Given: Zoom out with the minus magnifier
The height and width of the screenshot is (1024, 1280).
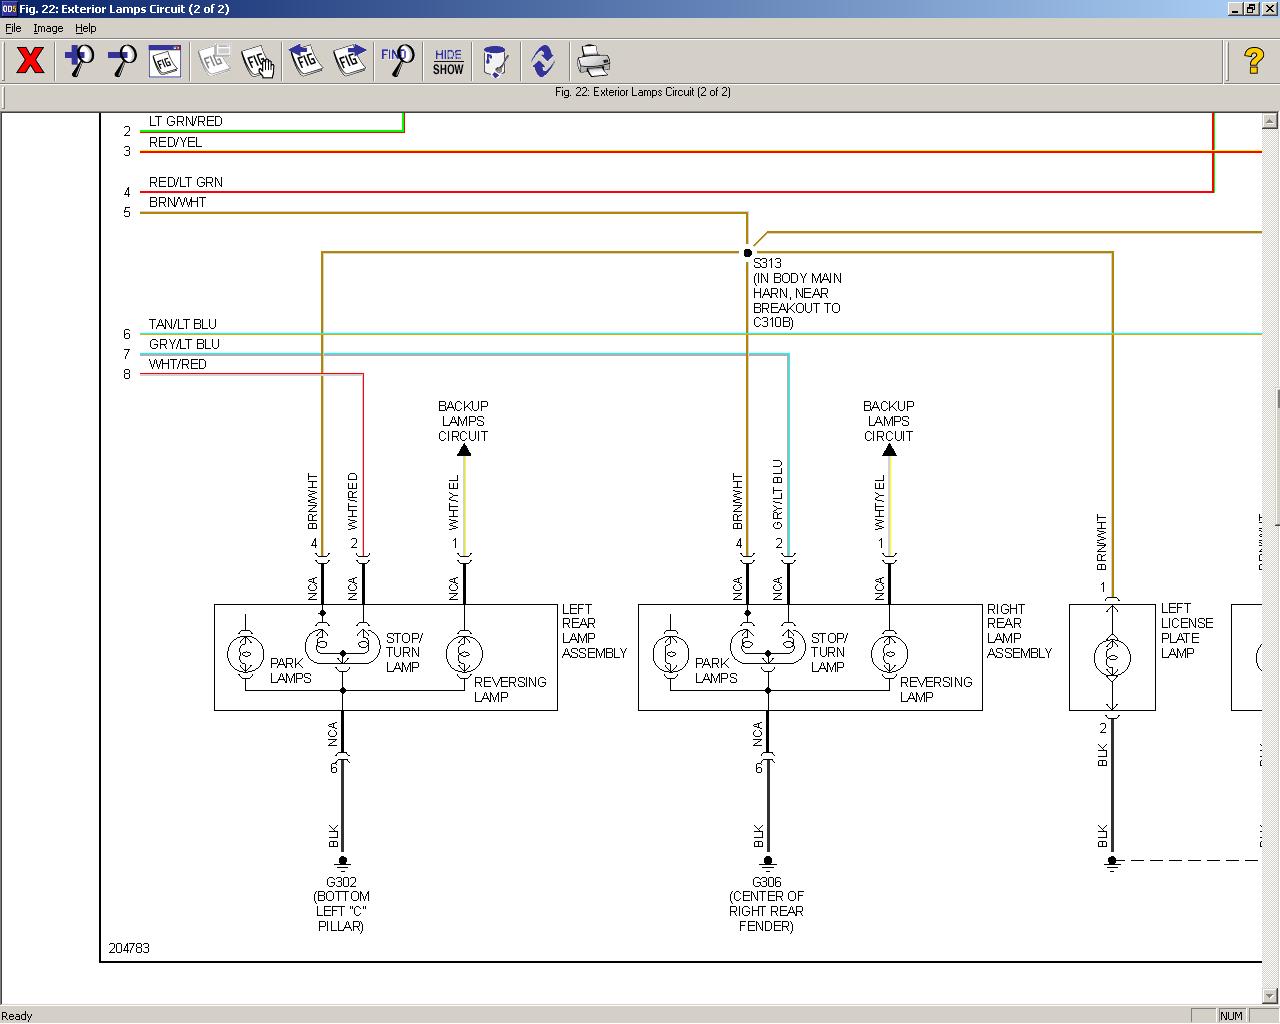Looking at the screenshot, I should pyautogui.click(x=122, y=61).
